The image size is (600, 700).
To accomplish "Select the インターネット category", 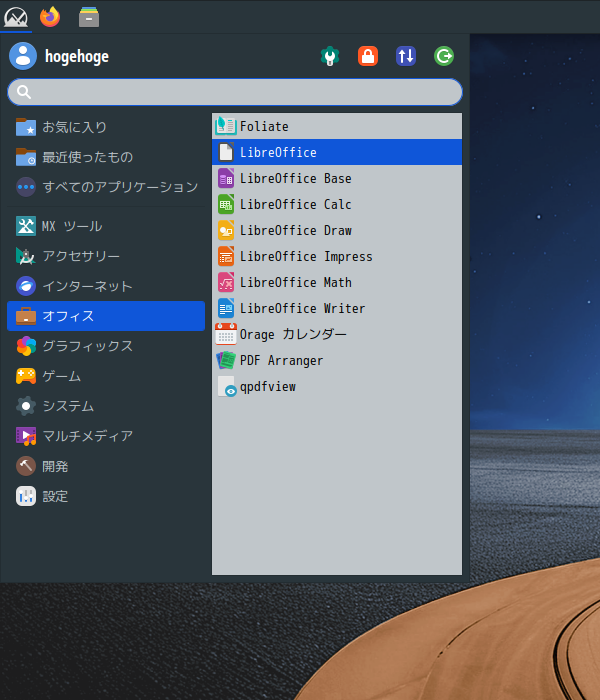I will pos(106,286).
